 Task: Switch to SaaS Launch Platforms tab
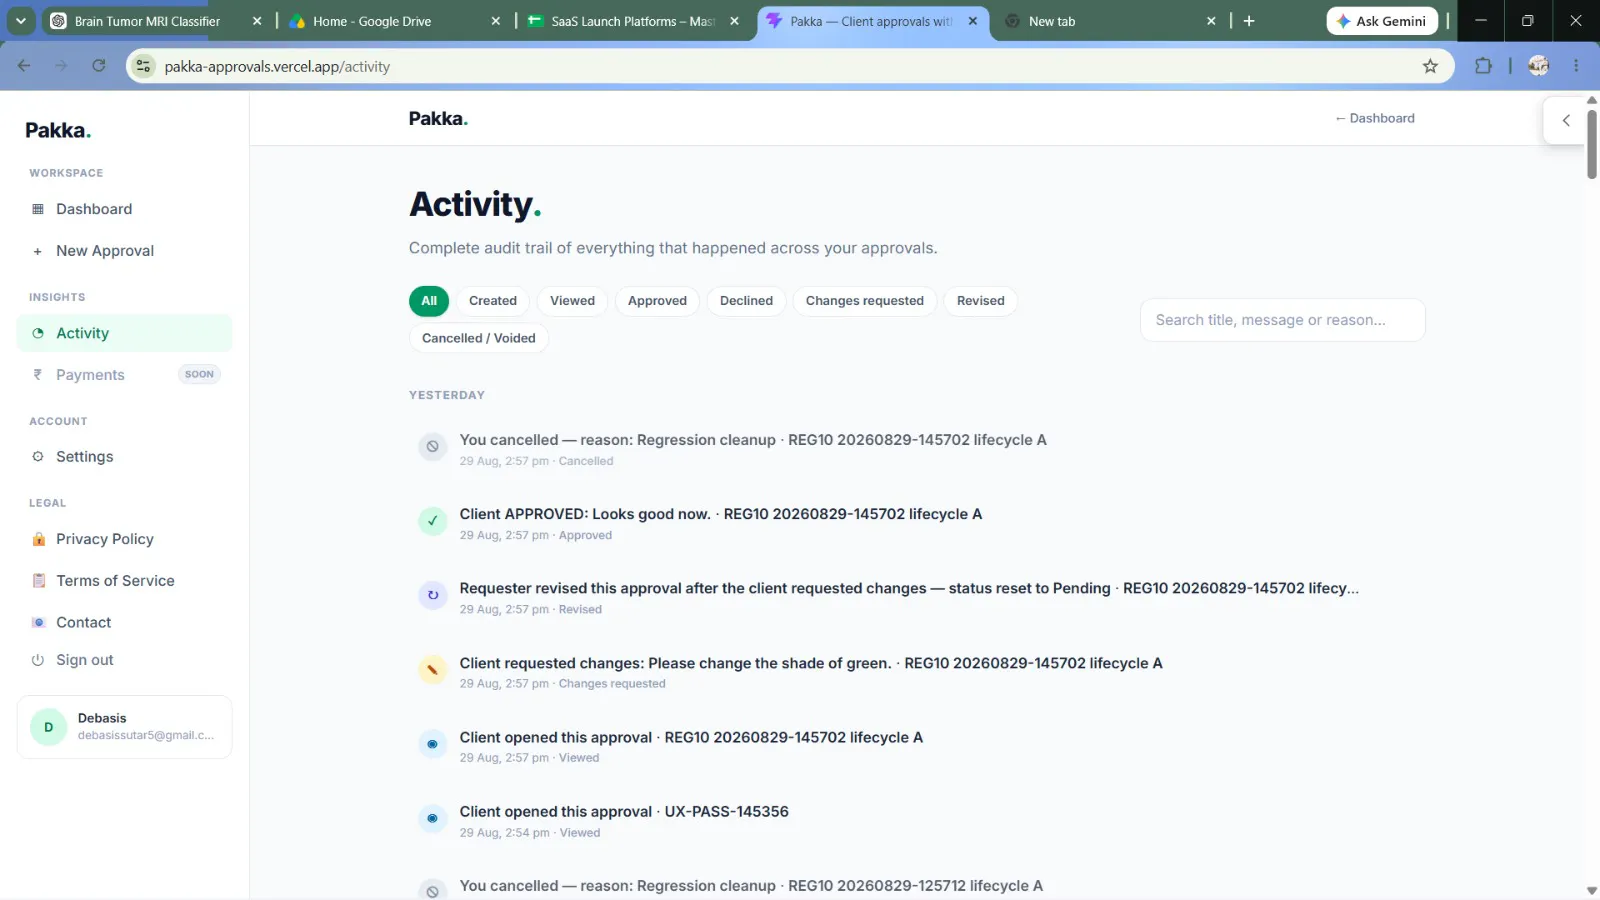pyautogui.click(x=634, y=21)
